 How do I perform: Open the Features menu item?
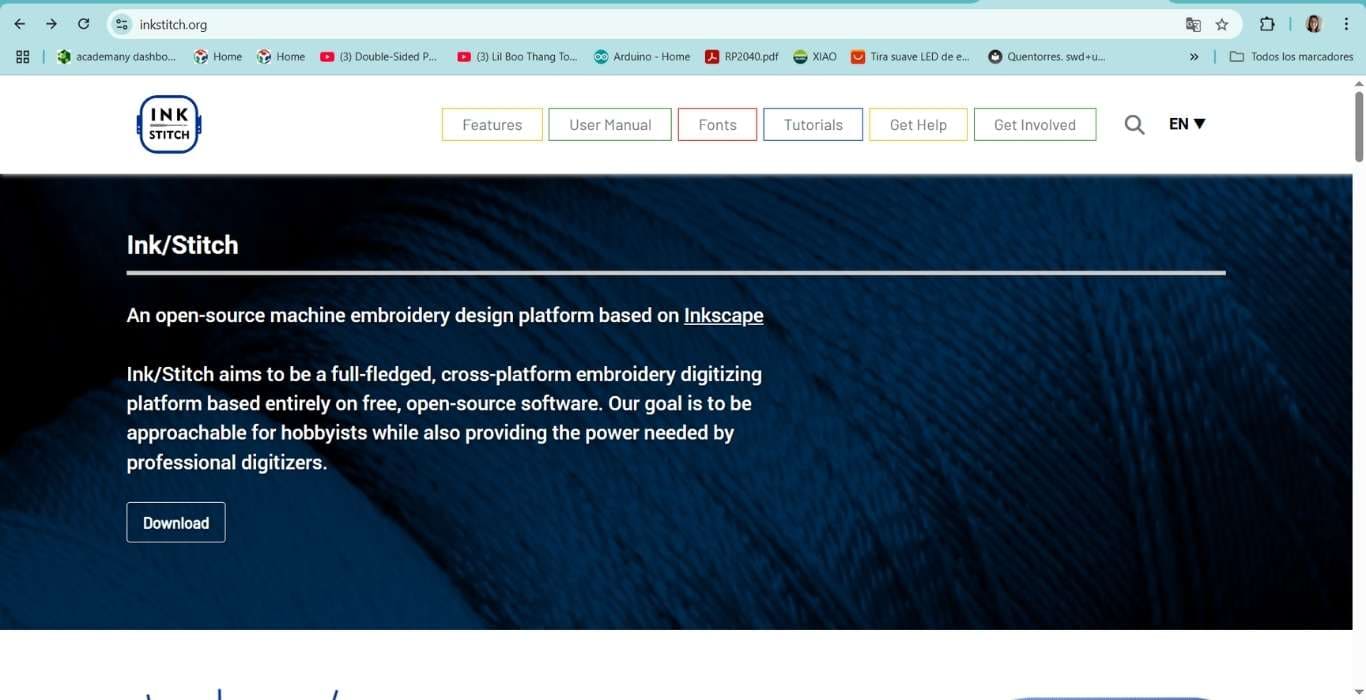(492, 125)
